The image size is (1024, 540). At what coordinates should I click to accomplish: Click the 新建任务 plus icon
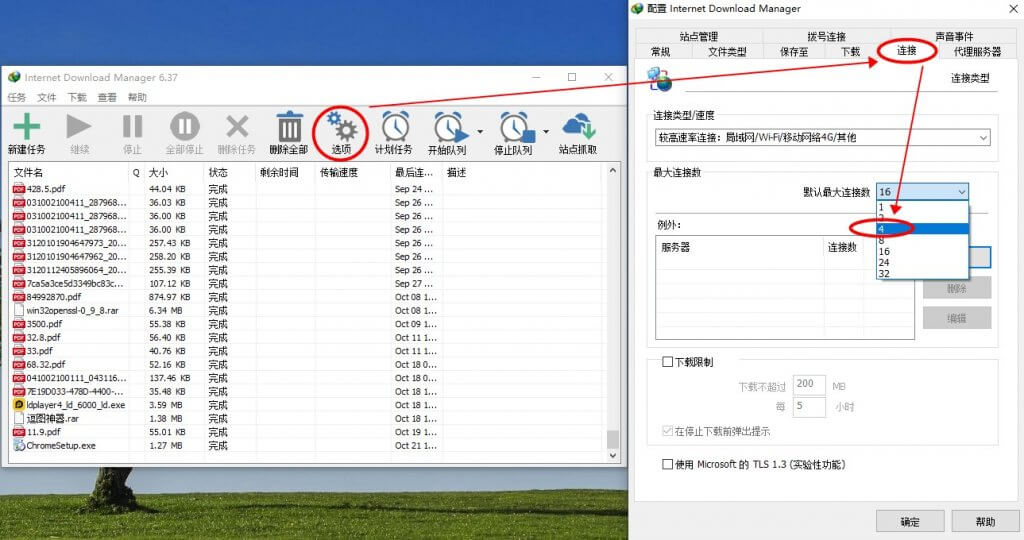click(27, 127)
